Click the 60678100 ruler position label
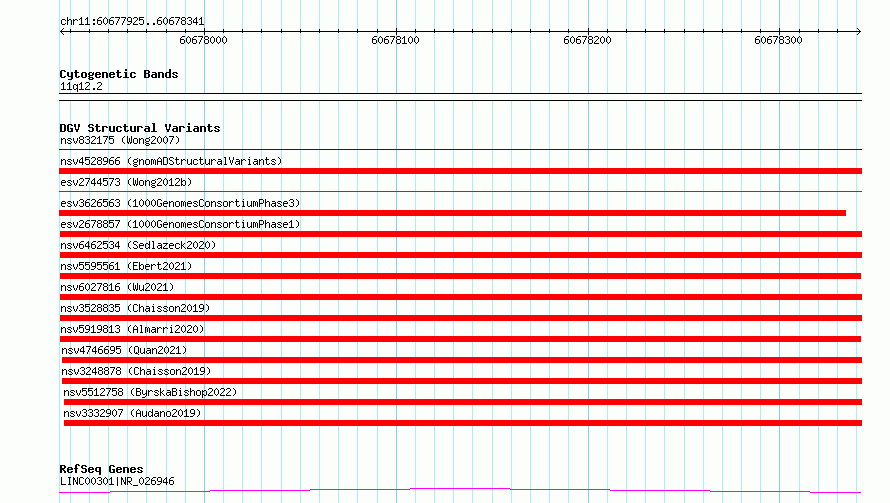This screenshot has width=890, height=503. point(395,40)
